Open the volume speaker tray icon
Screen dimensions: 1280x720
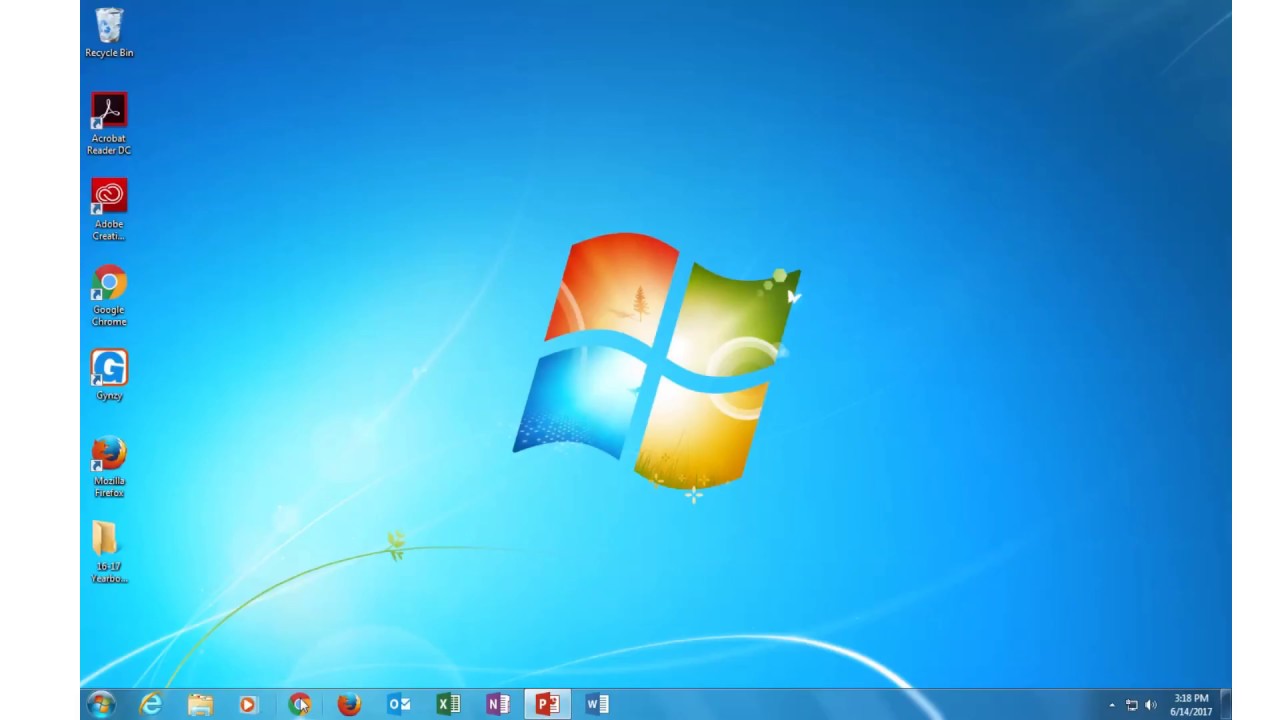tap(1150, 705)
